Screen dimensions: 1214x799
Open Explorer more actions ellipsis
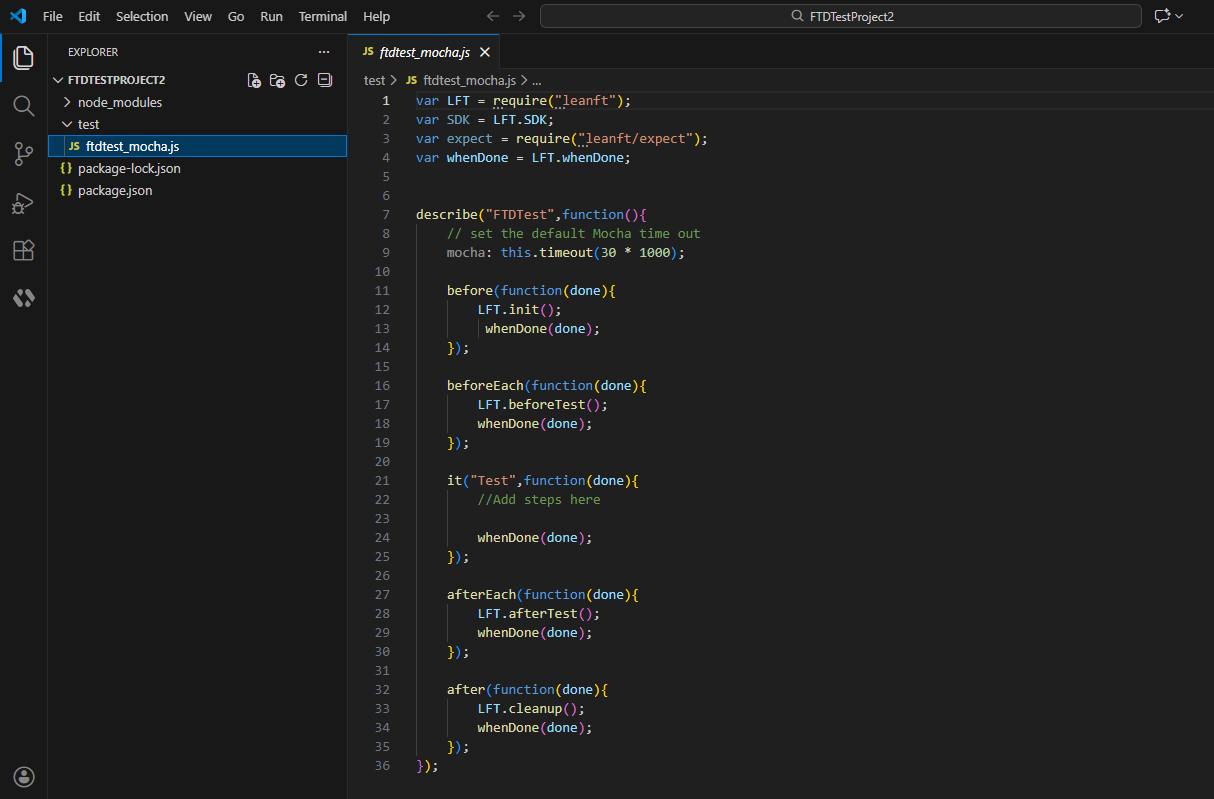coord(323,52)
